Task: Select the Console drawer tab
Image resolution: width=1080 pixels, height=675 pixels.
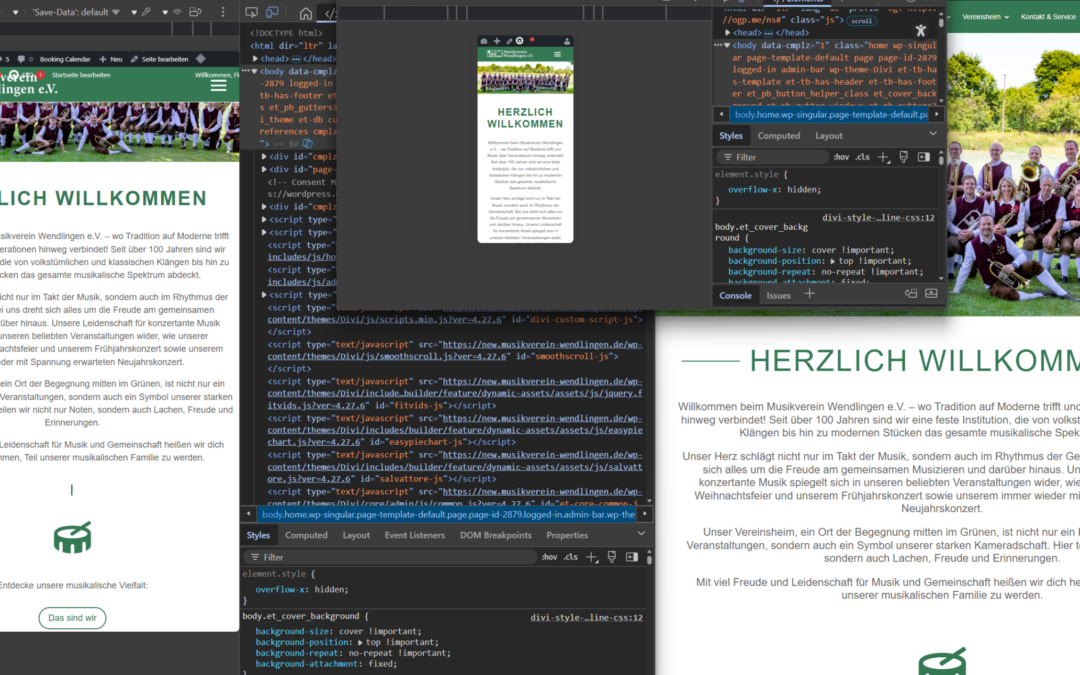Action: (735, 295)
